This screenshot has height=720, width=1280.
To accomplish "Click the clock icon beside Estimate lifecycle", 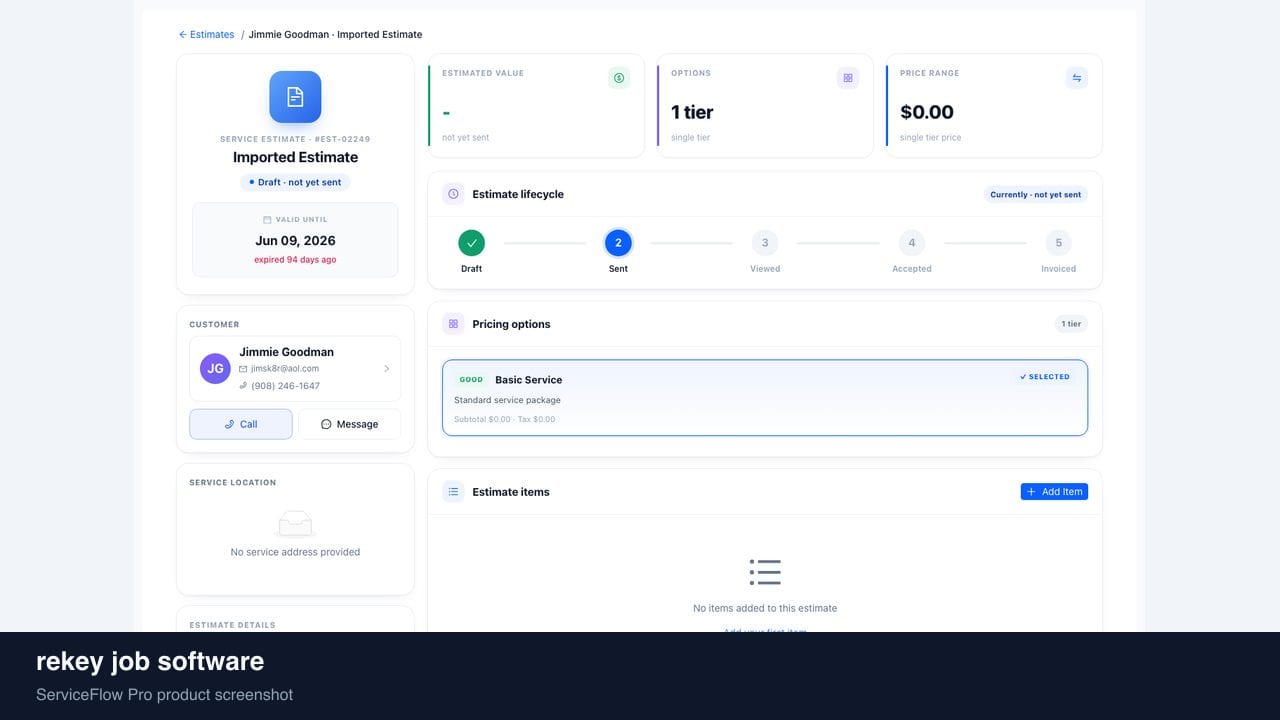I will [453, 194].
